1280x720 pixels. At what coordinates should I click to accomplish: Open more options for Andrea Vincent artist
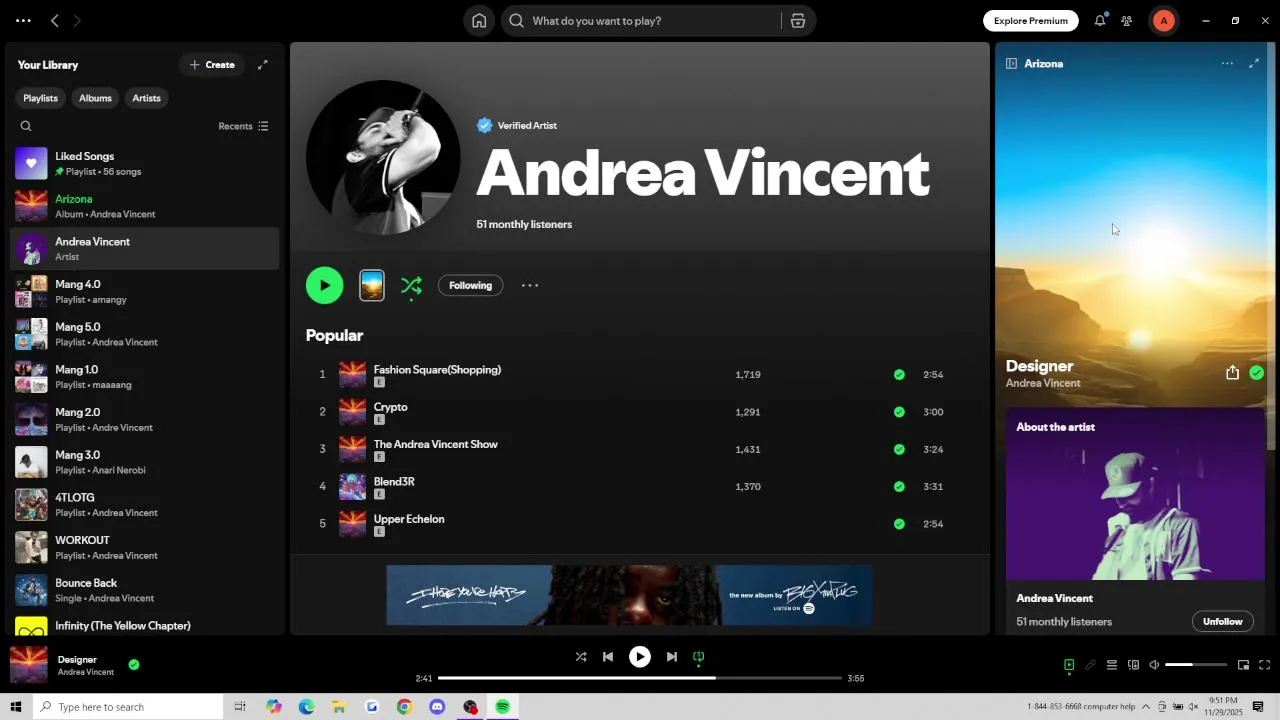click(x=530, y=285)
